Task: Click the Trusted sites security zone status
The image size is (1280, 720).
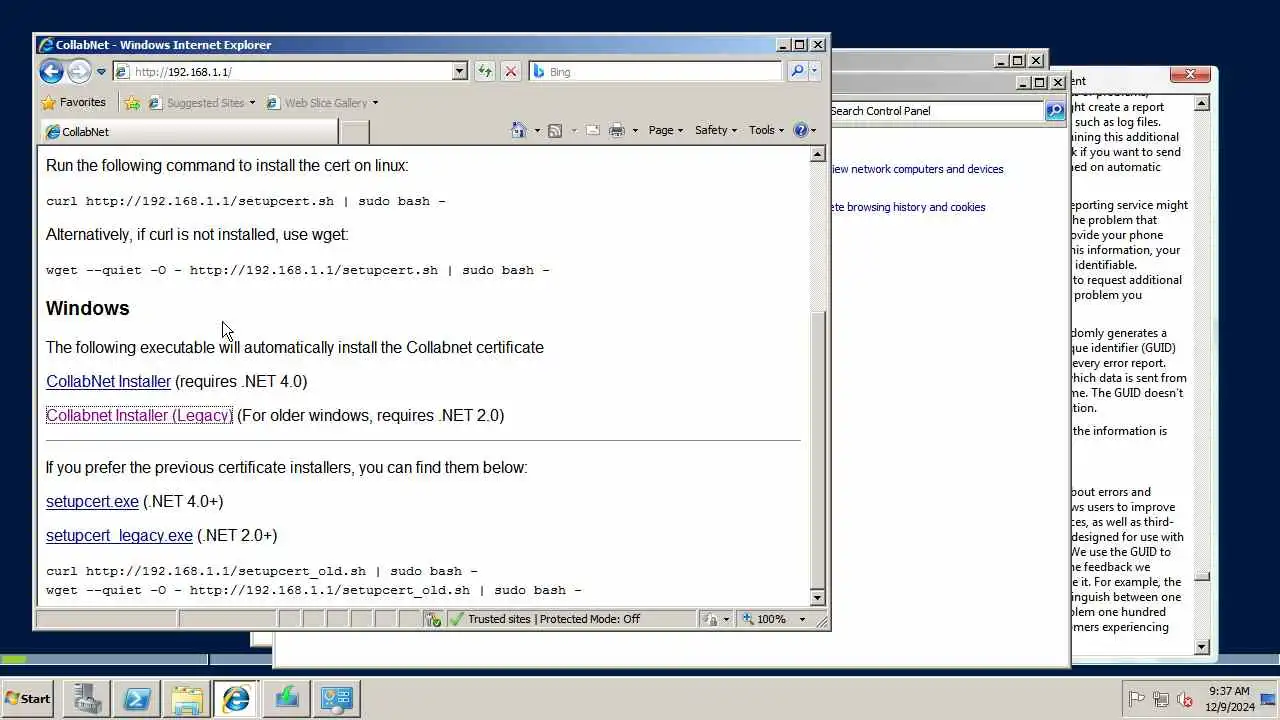Action: point(553,619)
